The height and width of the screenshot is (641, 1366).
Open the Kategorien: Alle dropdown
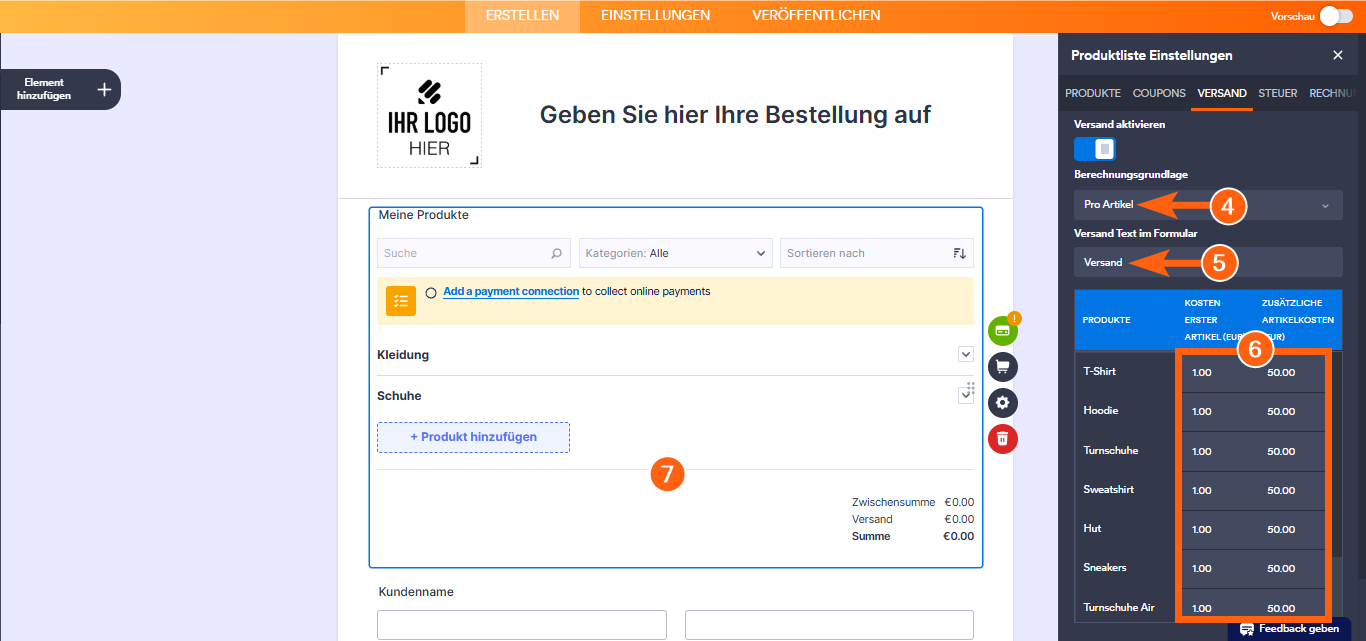tap(675, 252)
